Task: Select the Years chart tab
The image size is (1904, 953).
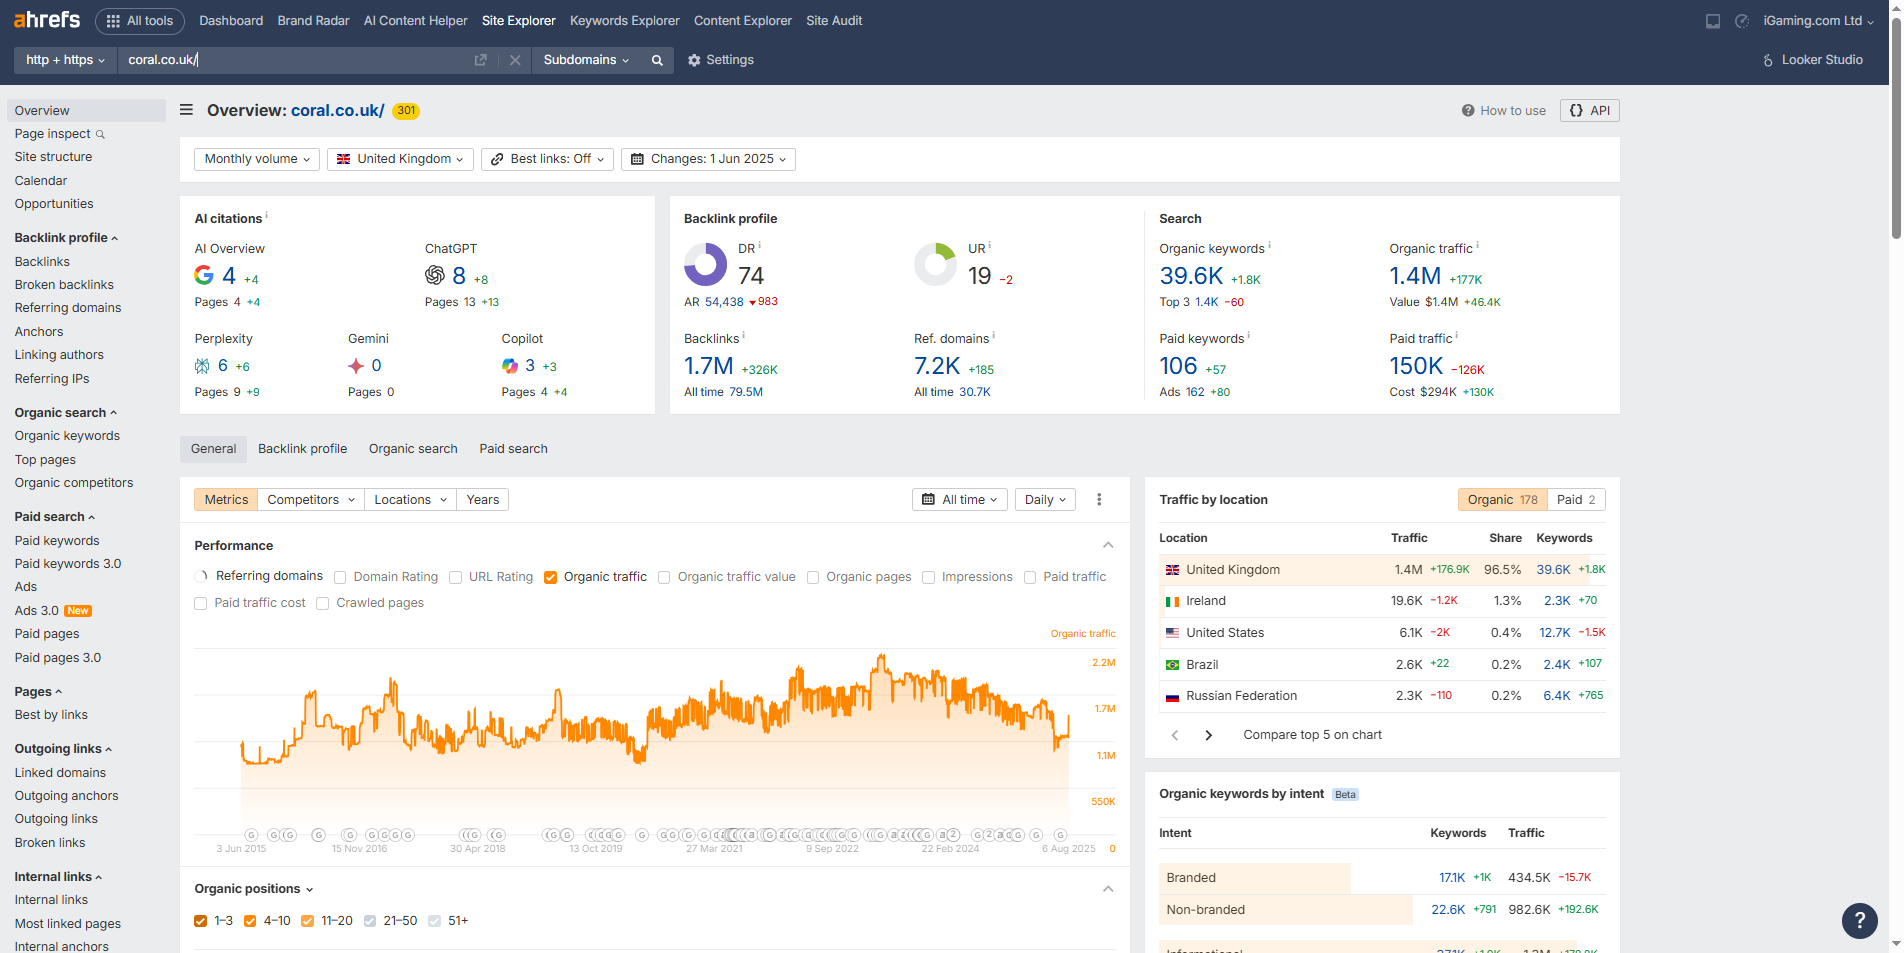Action: (x=482, y=500)
